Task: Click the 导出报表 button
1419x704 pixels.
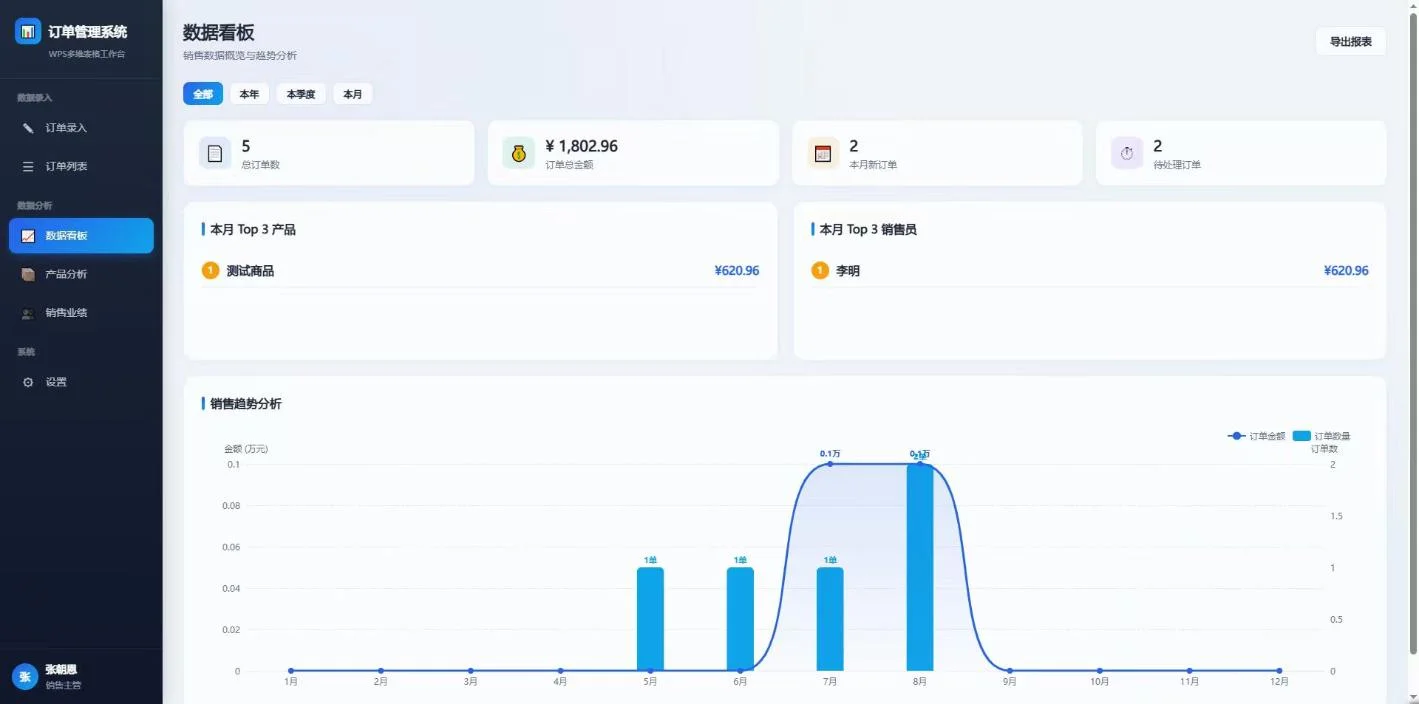Action: pyautogui.click(x=1350, y=41)
